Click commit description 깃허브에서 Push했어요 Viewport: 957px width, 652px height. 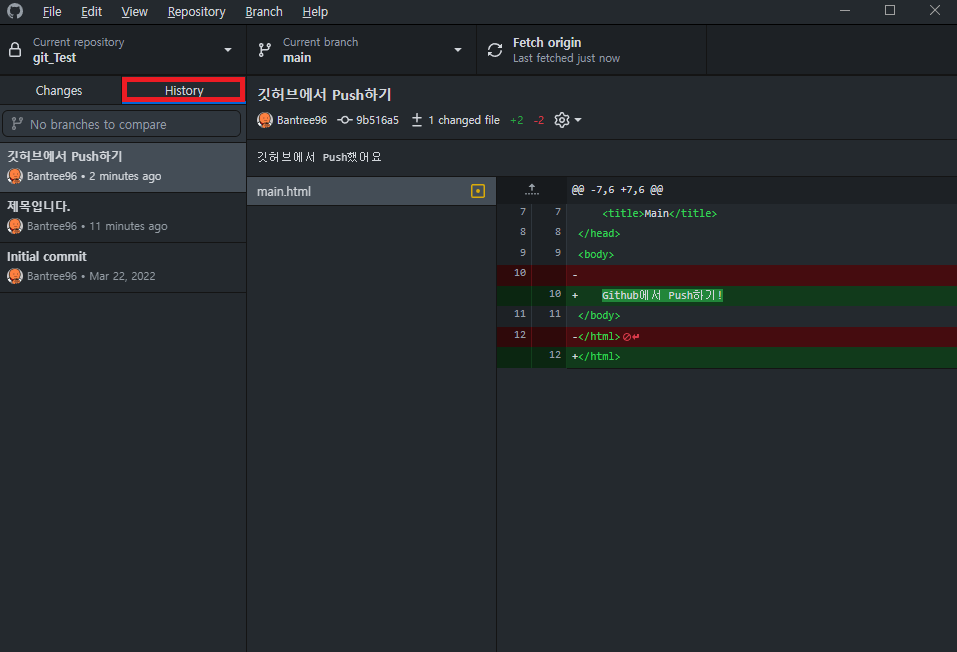(x=319, y=157)
